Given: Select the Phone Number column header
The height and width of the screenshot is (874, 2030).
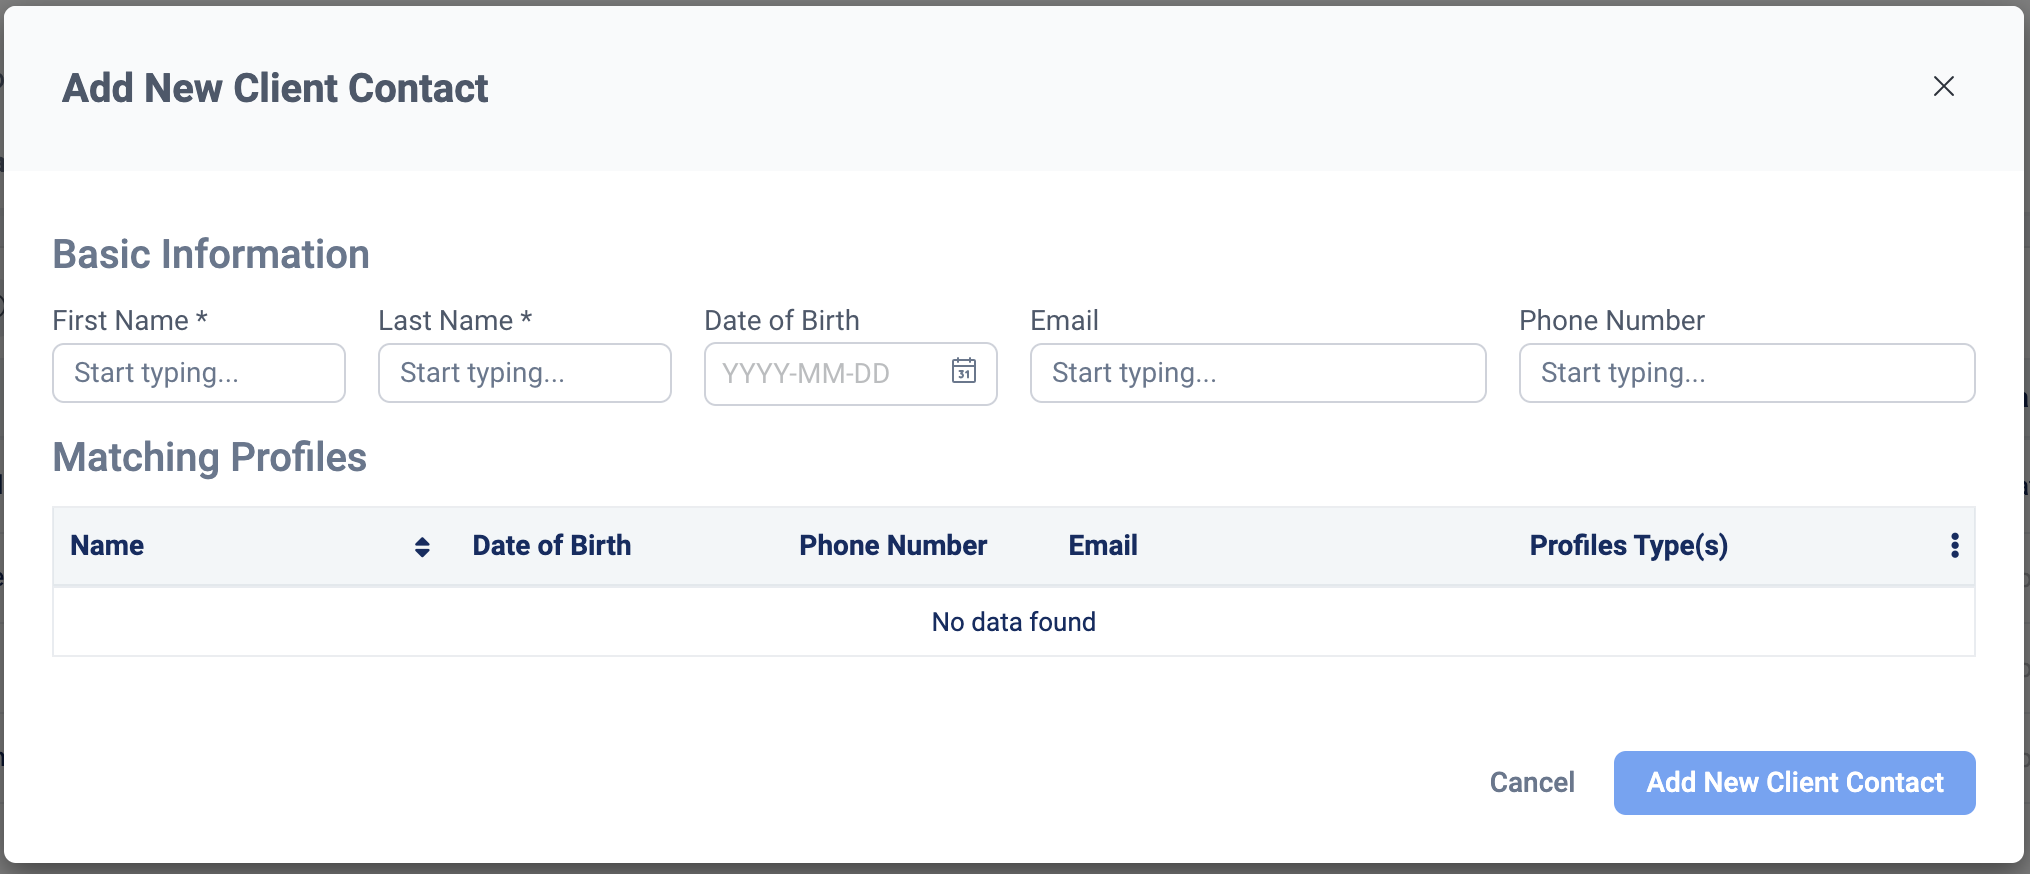Looking at the screenshot, I should (893, 545).
